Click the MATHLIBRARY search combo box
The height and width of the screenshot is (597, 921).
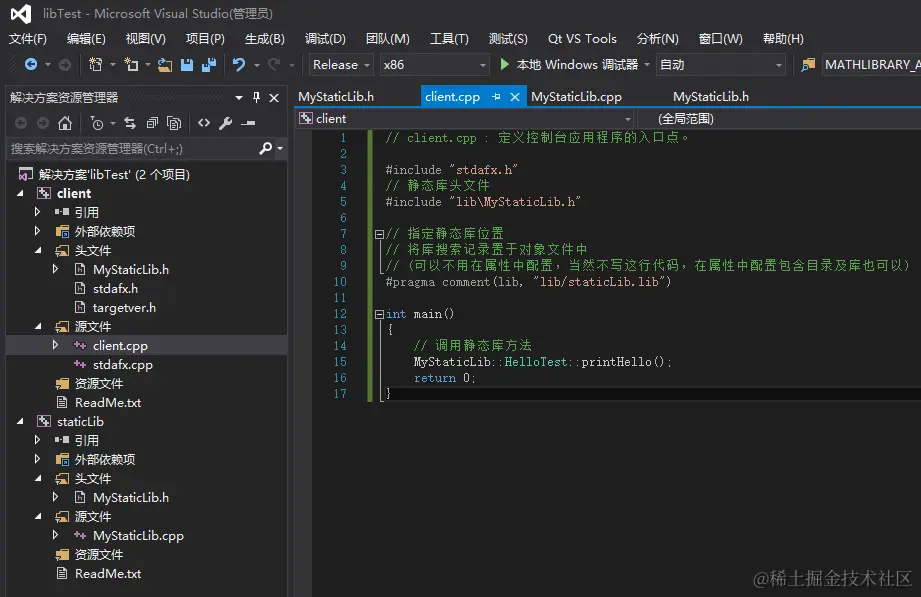871,65
